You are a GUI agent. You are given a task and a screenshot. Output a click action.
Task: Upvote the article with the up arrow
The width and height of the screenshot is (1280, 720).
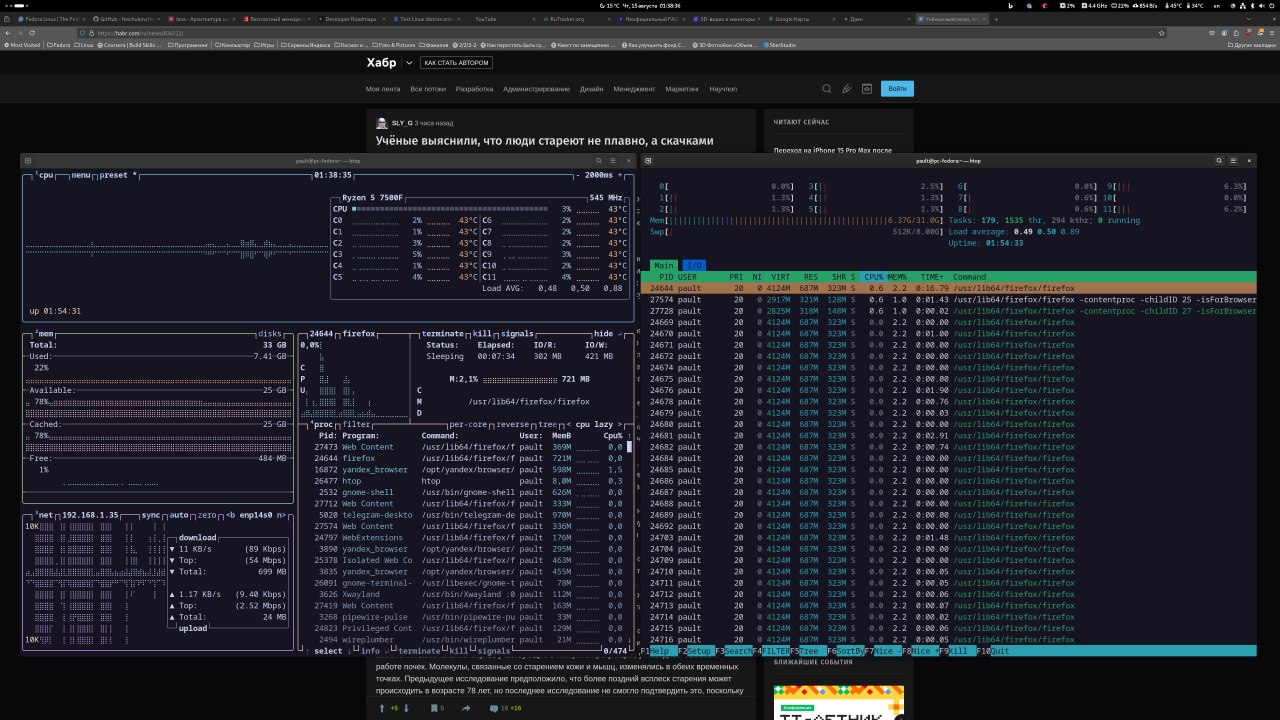pos(382,708)
